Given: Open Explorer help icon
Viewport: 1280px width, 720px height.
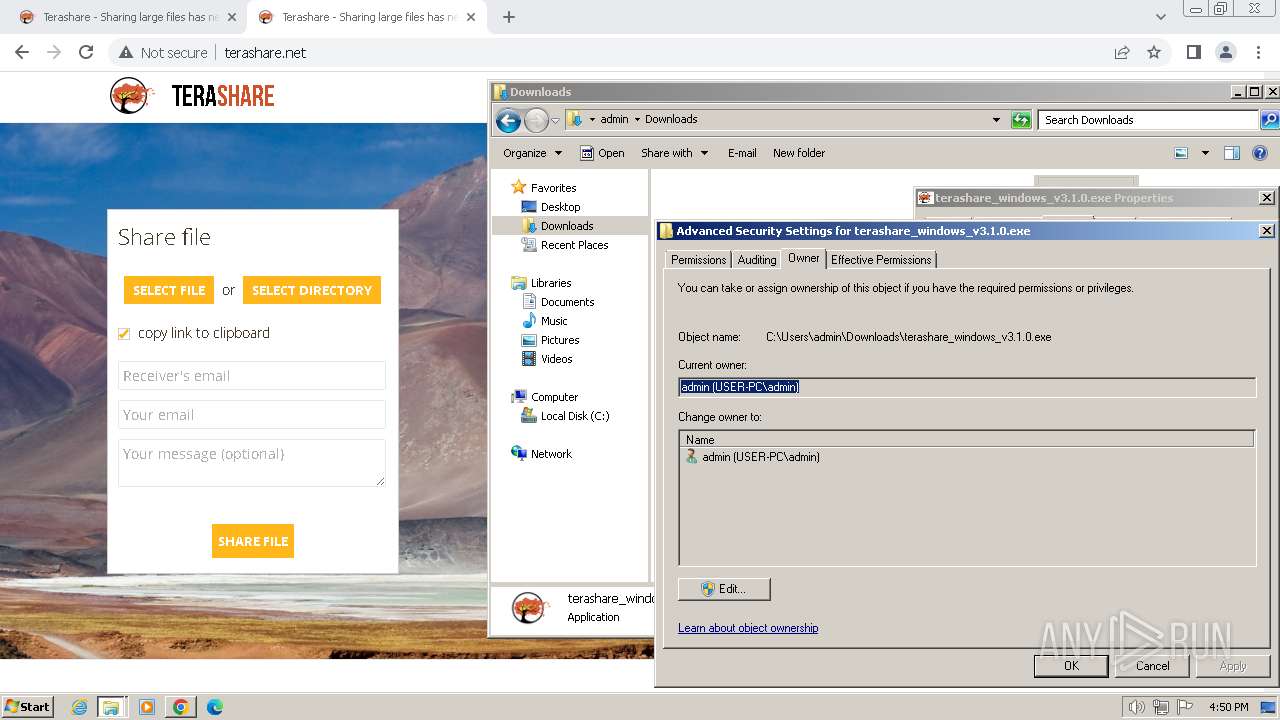Looking at the screenshot, I should [1260, 153].
